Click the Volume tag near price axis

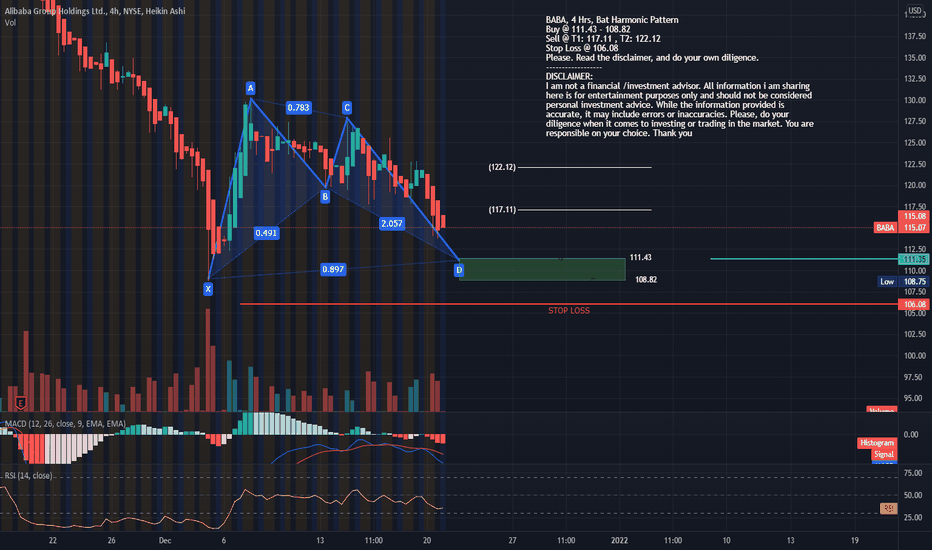pyautogui.click(x=881, y=410)
